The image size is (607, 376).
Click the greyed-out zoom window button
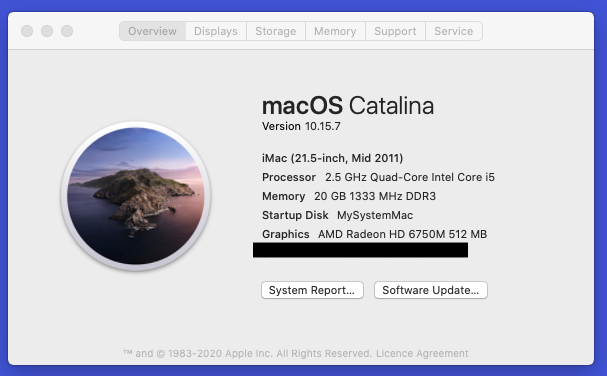click(67, 31)
